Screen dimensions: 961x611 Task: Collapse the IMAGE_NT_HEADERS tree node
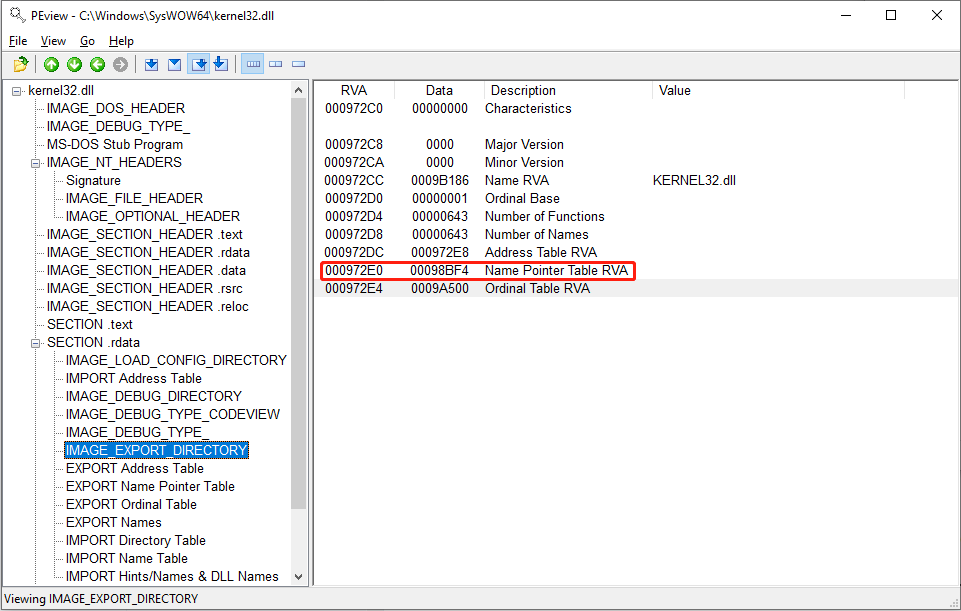(x=36, y=163)
